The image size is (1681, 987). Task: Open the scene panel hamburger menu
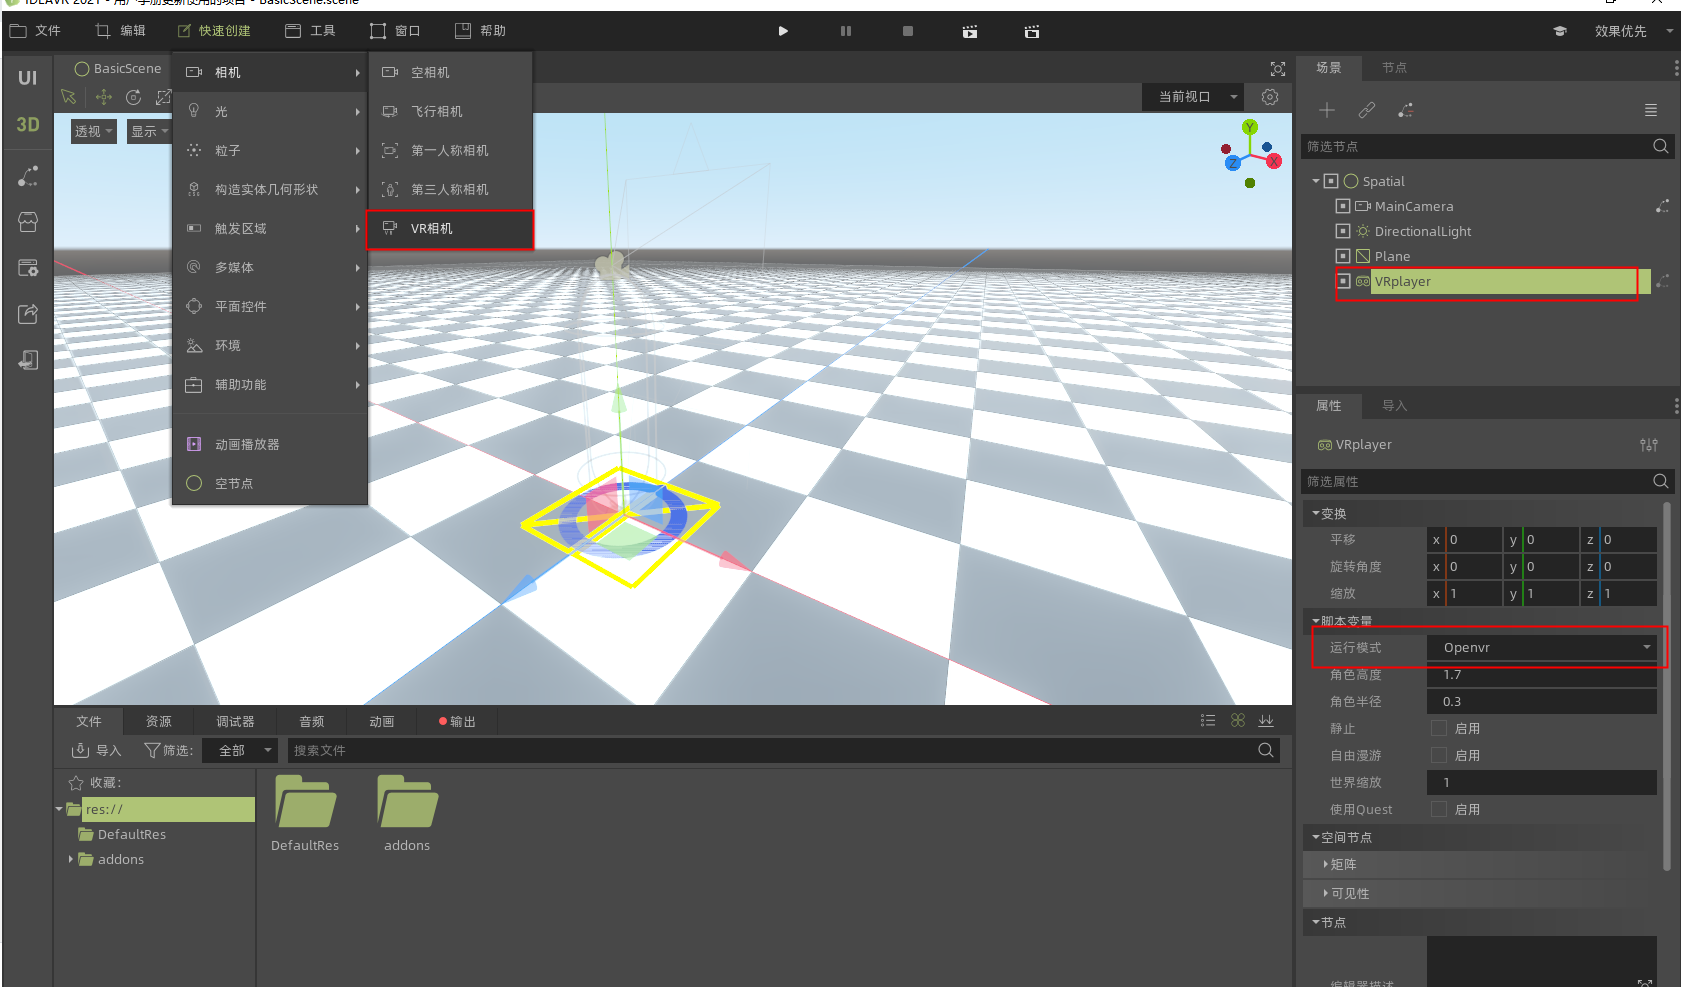[1651, 110]
